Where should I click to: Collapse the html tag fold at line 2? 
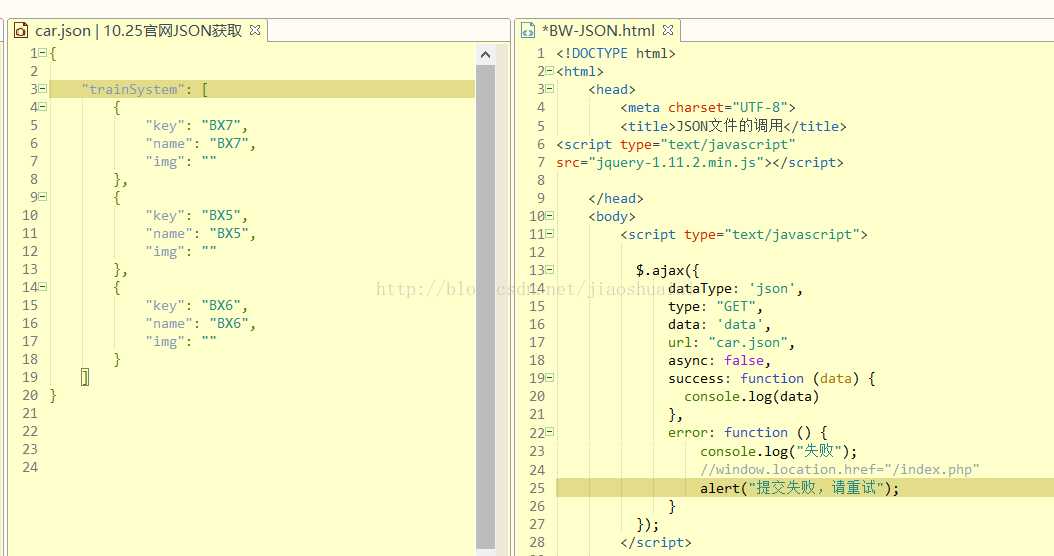click(550, 71)
